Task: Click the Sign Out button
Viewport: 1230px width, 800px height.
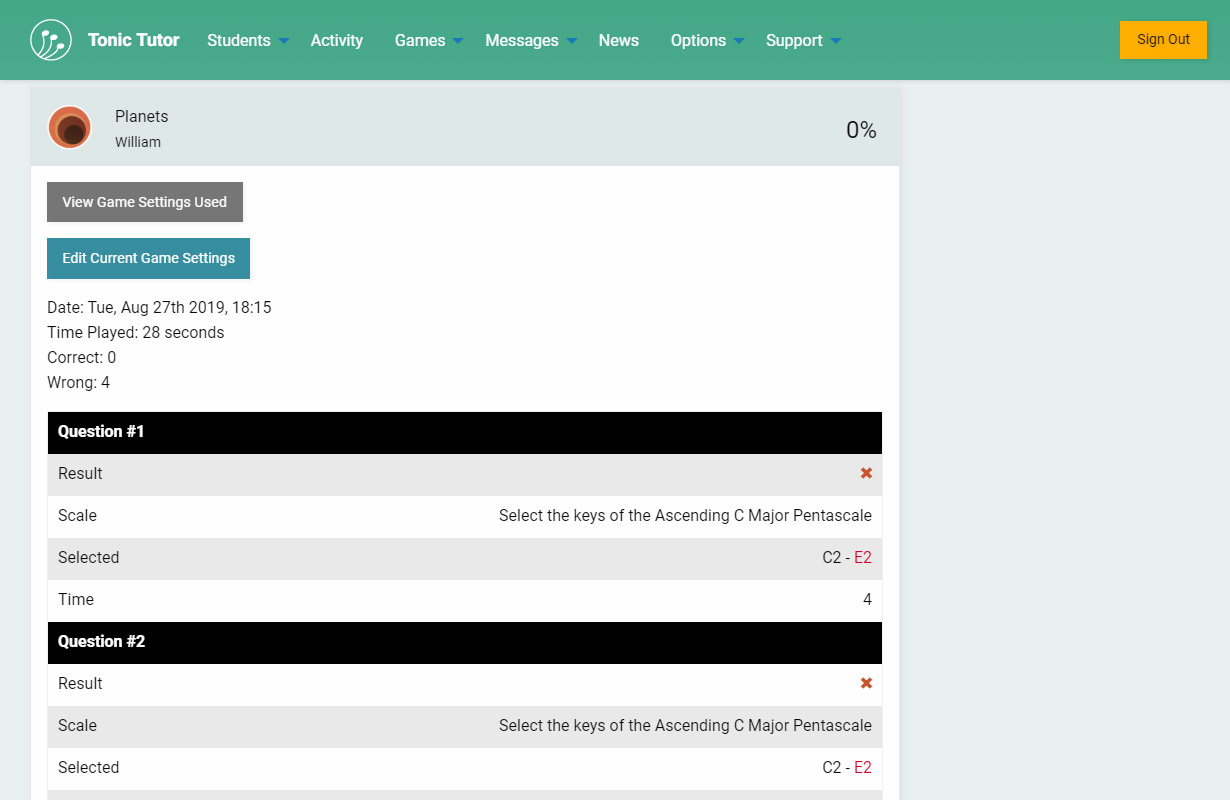Action: coord(1163,40)
